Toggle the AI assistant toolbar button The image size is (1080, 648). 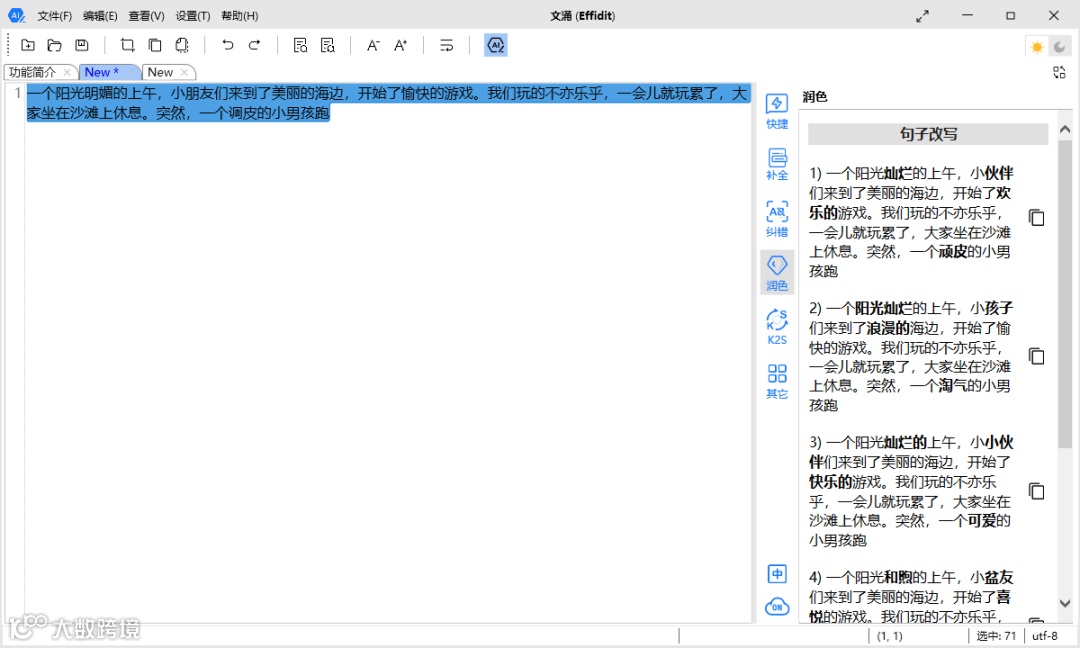tap(496, 45)
